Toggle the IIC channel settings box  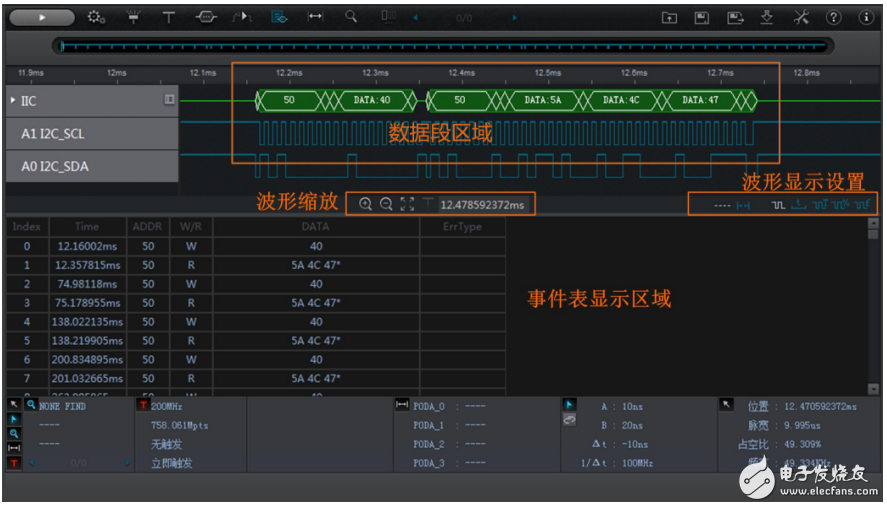point(169,100)
